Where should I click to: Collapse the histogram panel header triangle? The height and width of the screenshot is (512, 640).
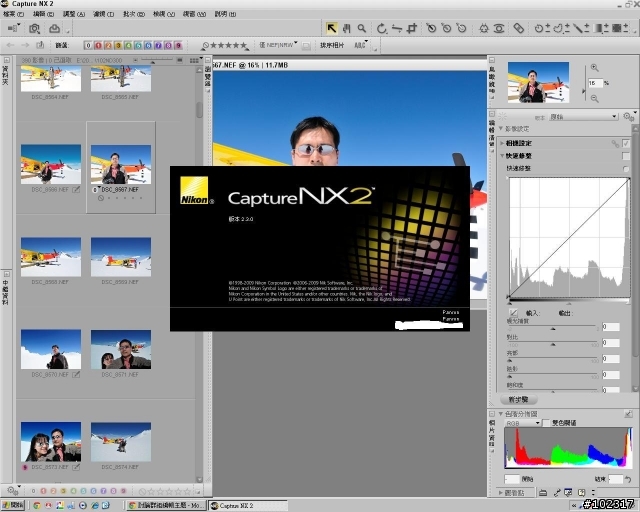500,414
